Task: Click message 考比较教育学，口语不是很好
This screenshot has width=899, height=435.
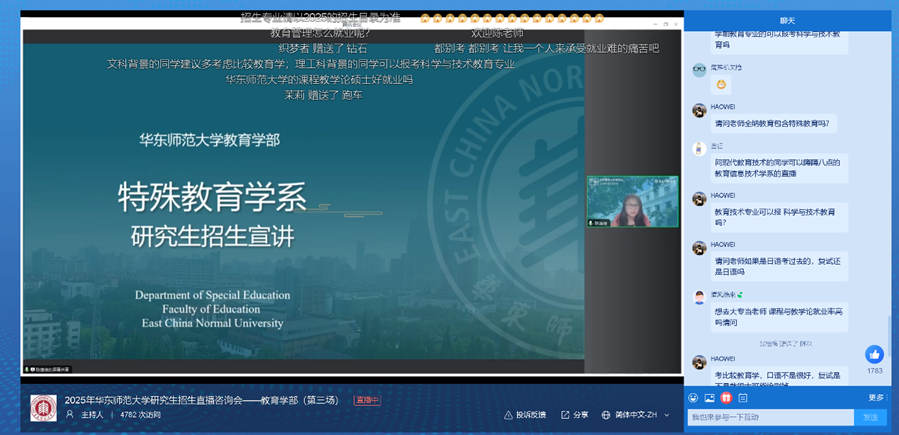Action: point(779,375)
